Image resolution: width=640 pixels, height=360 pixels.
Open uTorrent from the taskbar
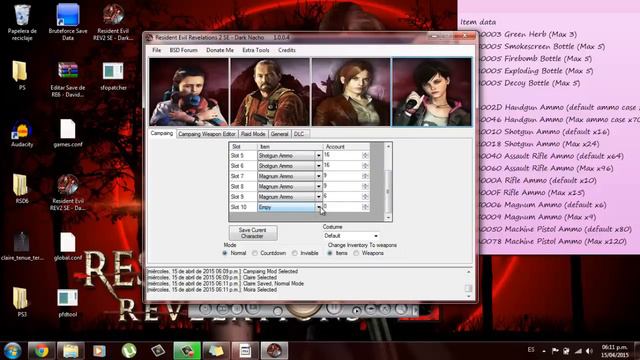tap(129, 351)
